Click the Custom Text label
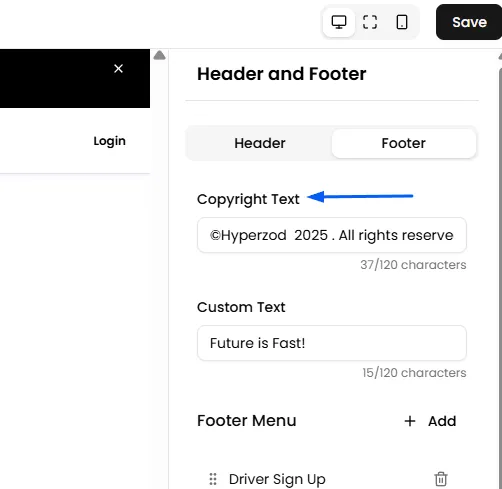The image size is (502, 489). pyautogui.click(x=241, y=307)
